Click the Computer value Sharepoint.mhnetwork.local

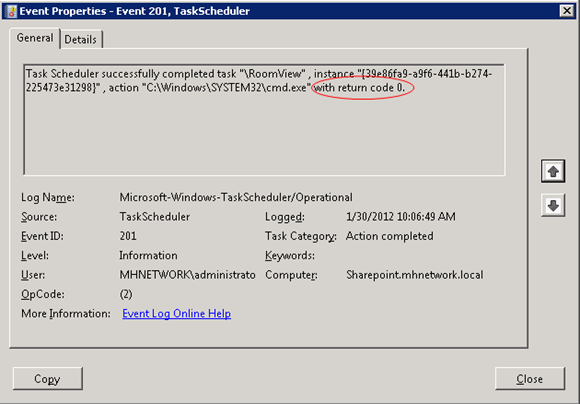pos(415,275)
